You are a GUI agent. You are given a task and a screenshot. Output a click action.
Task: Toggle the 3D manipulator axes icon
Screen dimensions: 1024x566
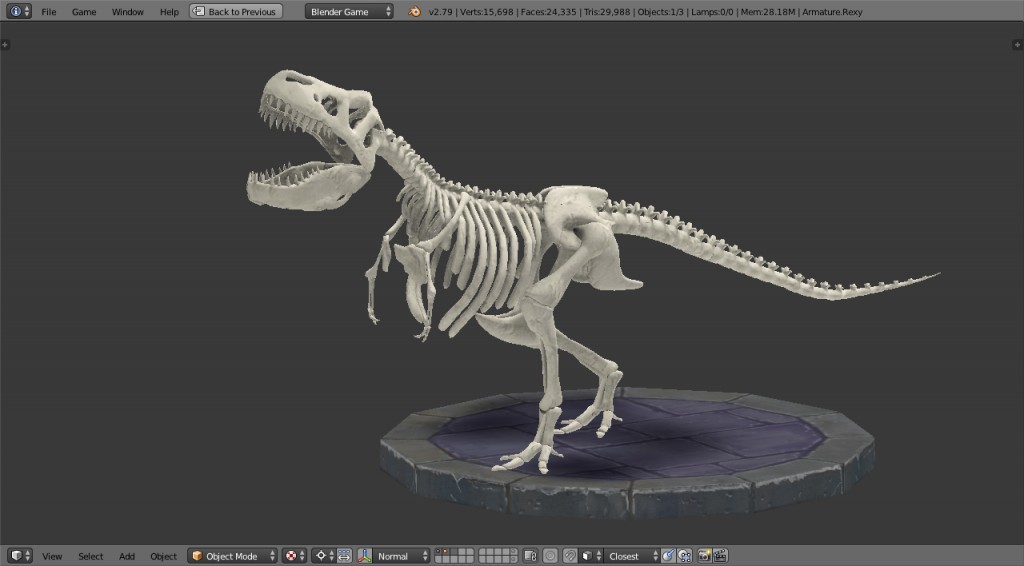click(365, 556)
